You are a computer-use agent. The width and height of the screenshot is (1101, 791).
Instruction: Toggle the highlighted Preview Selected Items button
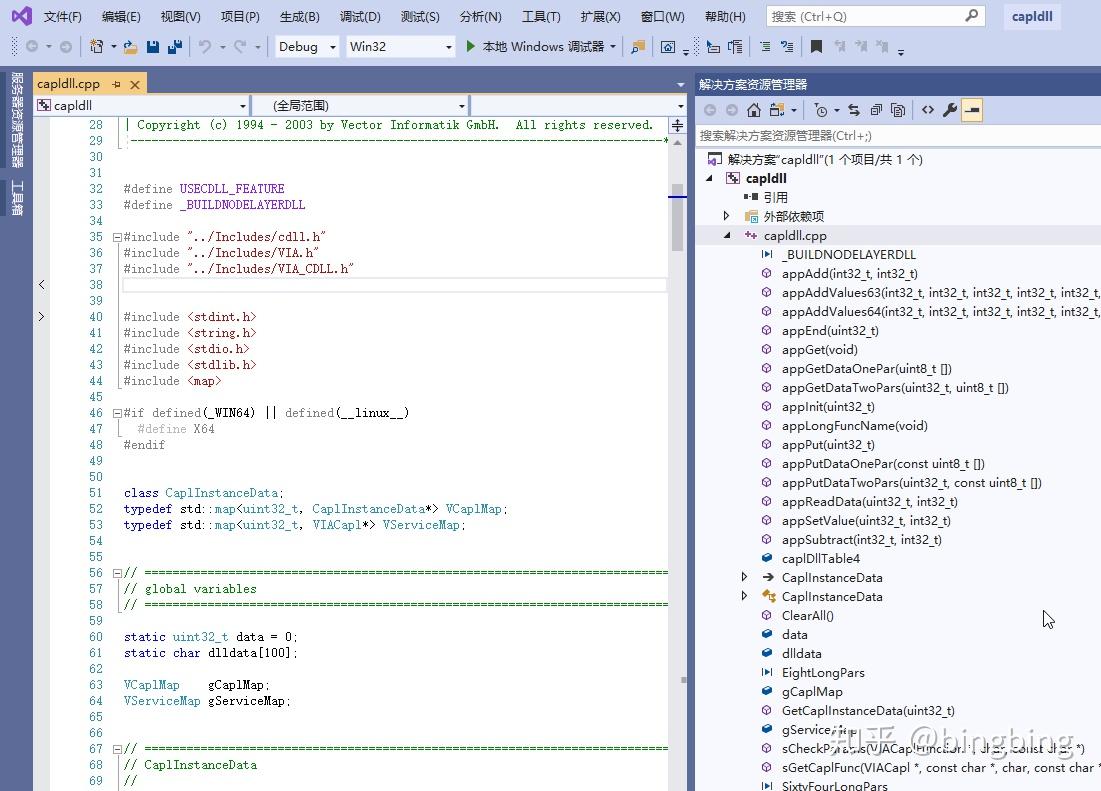(971, 110)
